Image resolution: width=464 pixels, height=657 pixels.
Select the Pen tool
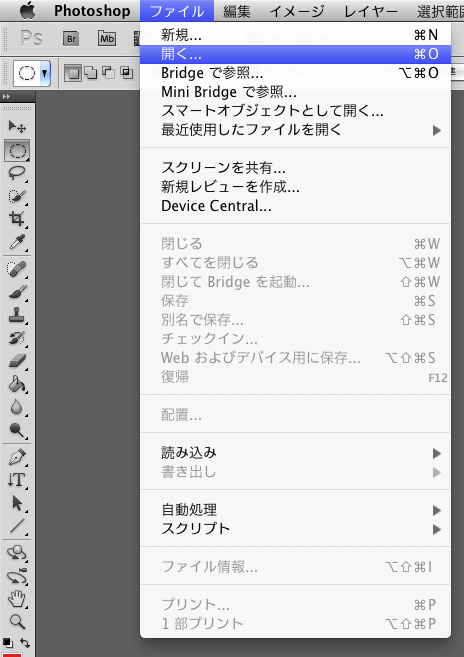click(17, 457)
